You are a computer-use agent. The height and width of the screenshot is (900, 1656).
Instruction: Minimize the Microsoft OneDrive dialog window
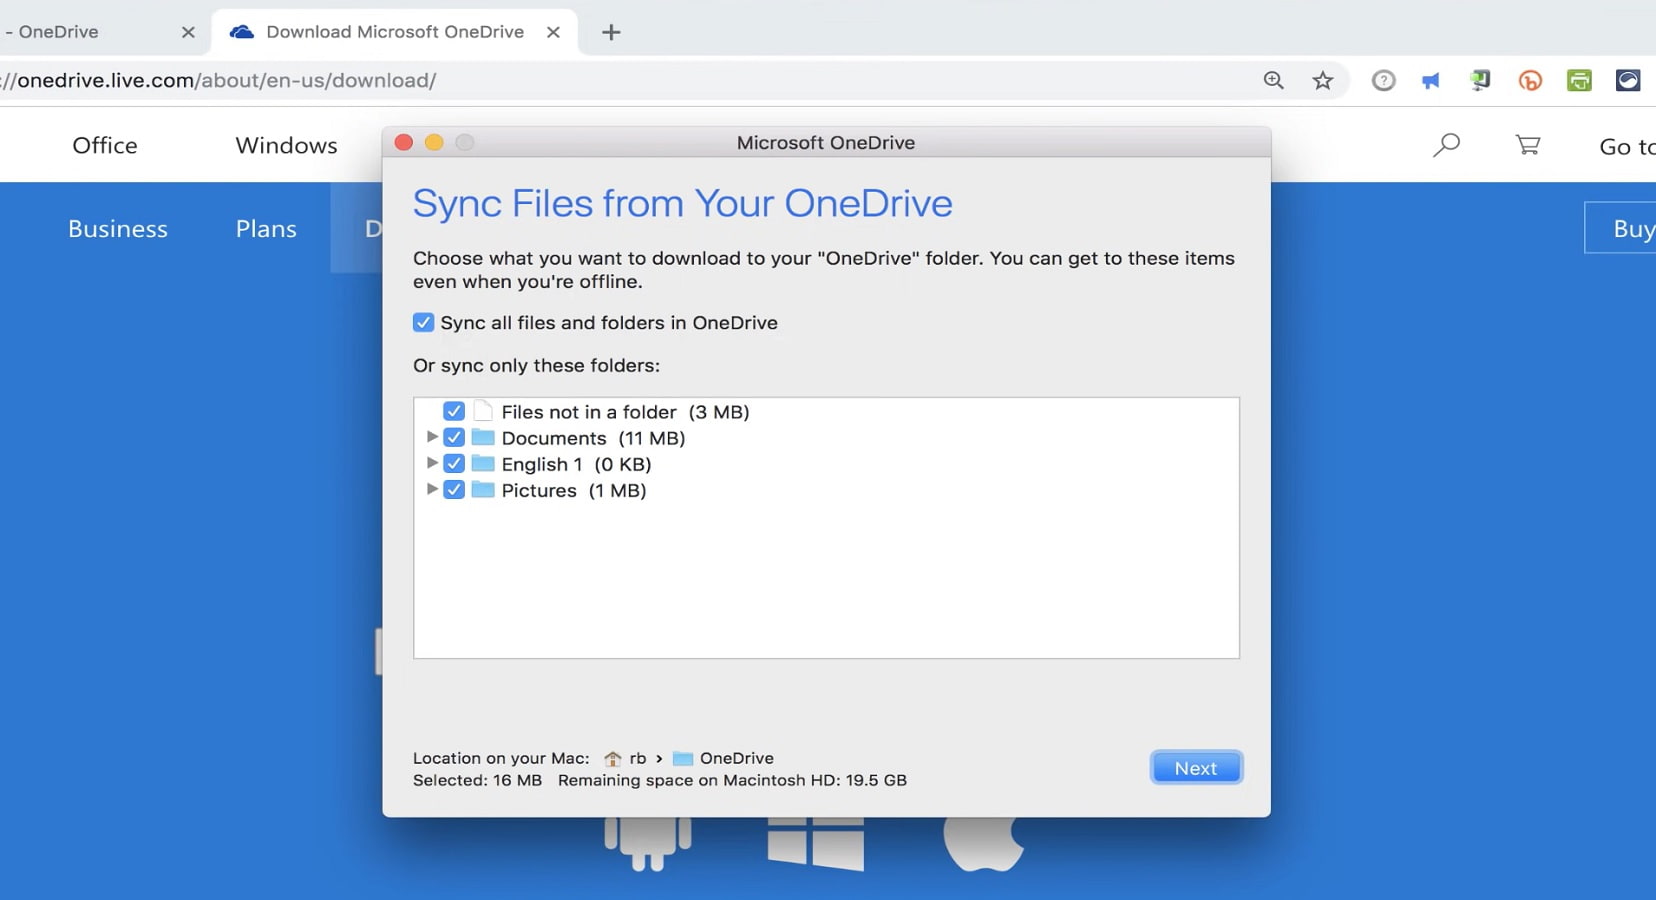434,142
